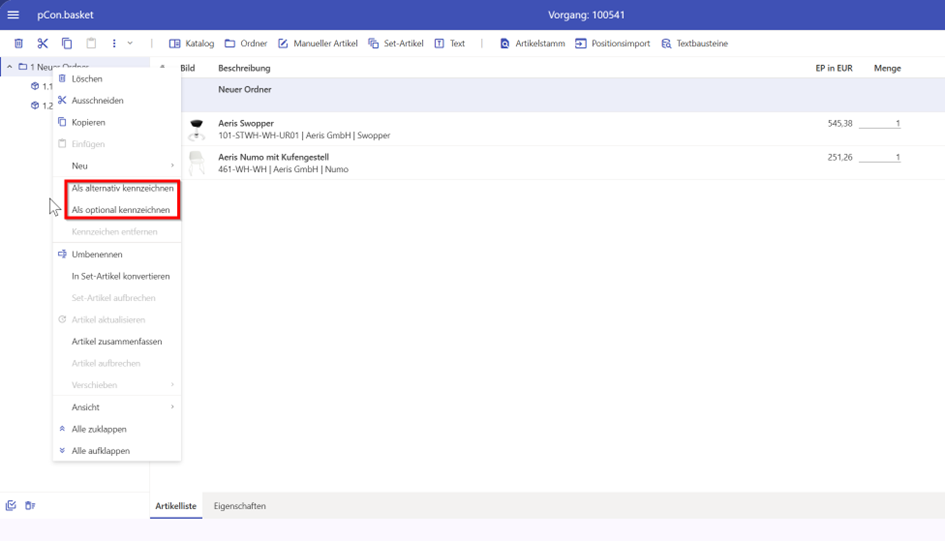945x541 pixels.
Task: Click the Textbausteine toolbar icon
Action: (694, 44)
